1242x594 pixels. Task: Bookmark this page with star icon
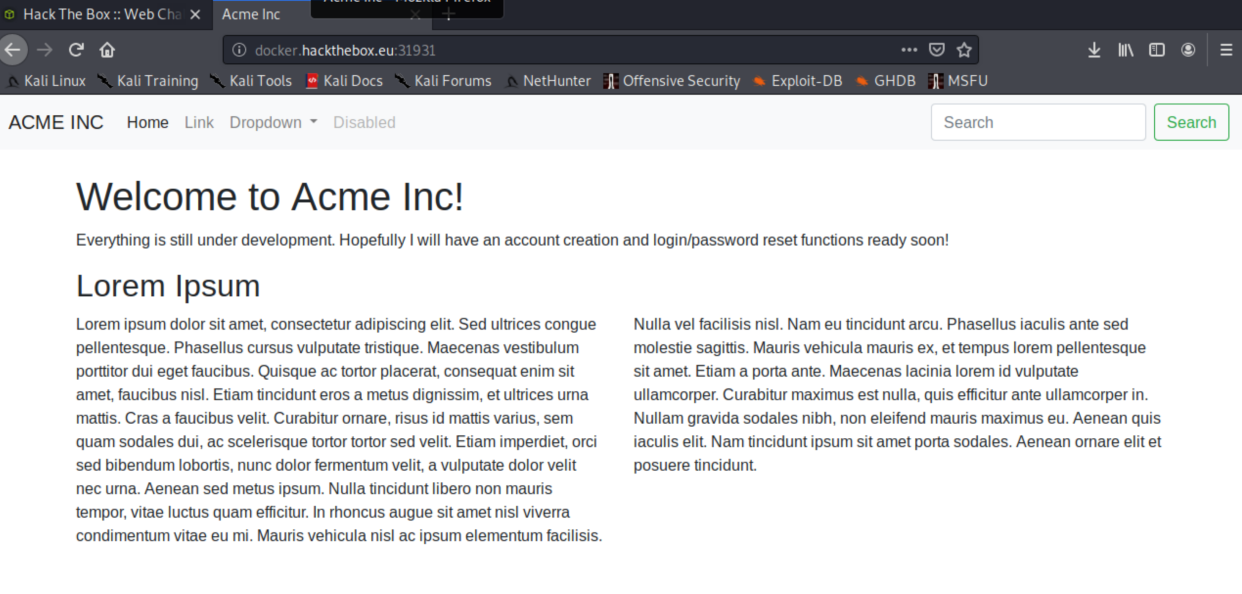pos(964,50)
